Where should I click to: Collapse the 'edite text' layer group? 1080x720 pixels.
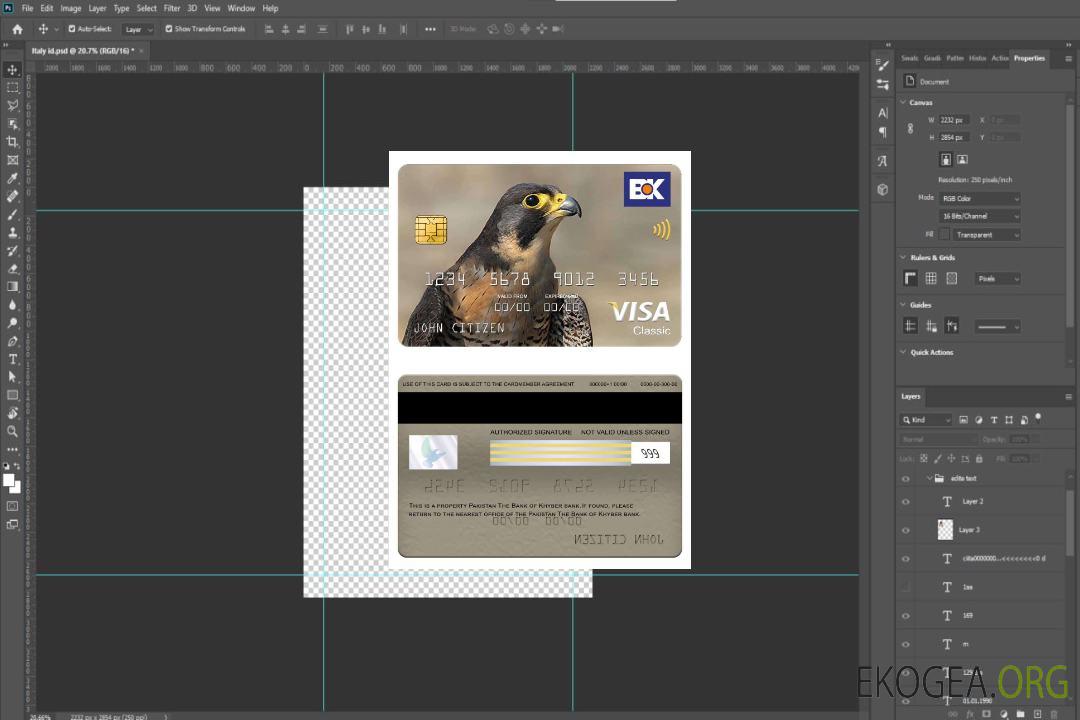click(929, 478)
